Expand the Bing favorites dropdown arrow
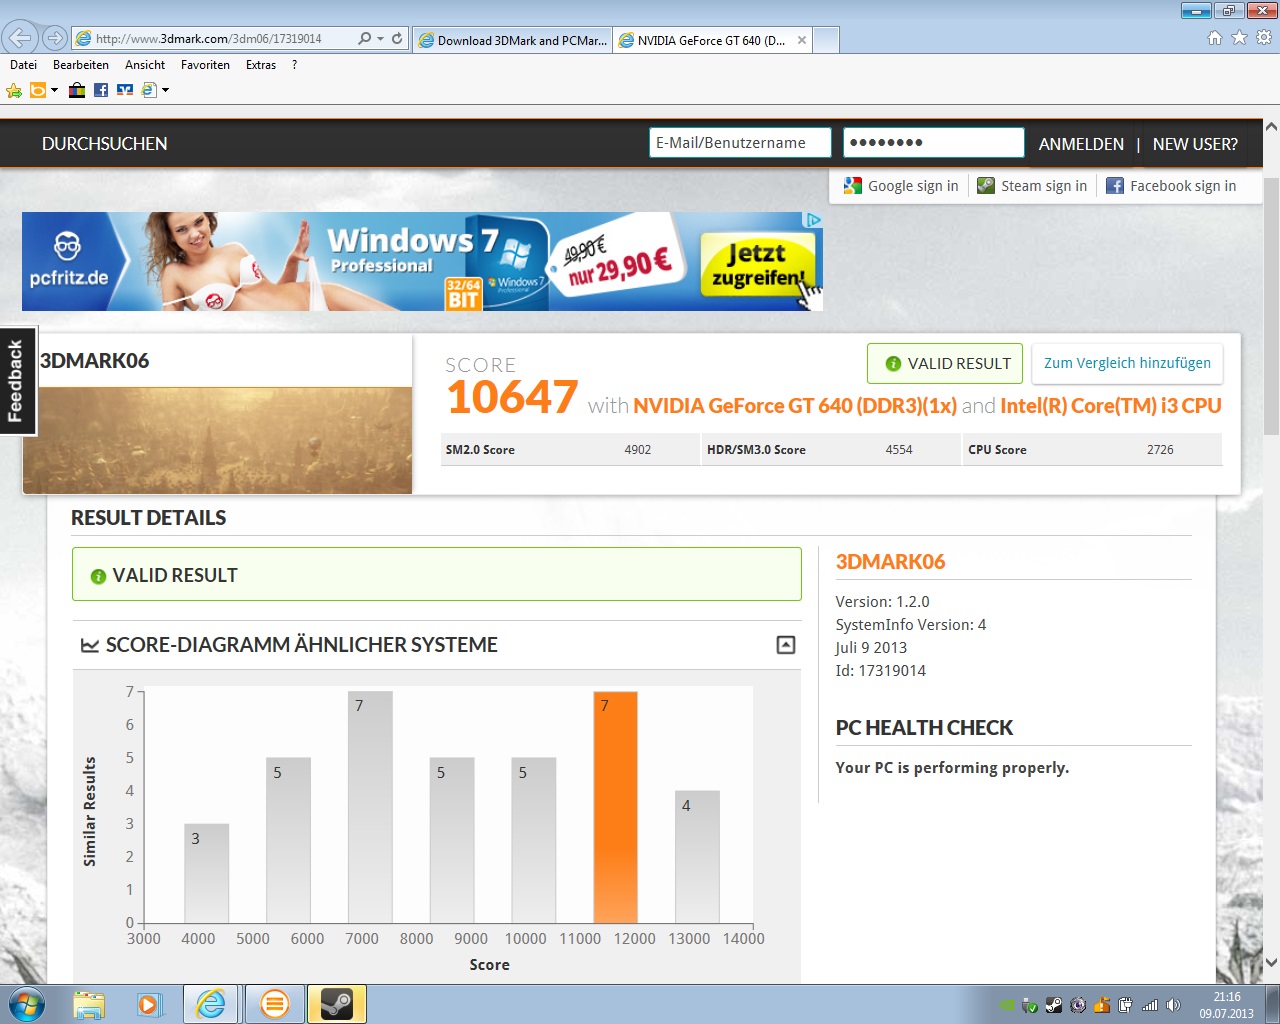The width and height of the screenshot is (1280, 1024). tap(54, 90)
